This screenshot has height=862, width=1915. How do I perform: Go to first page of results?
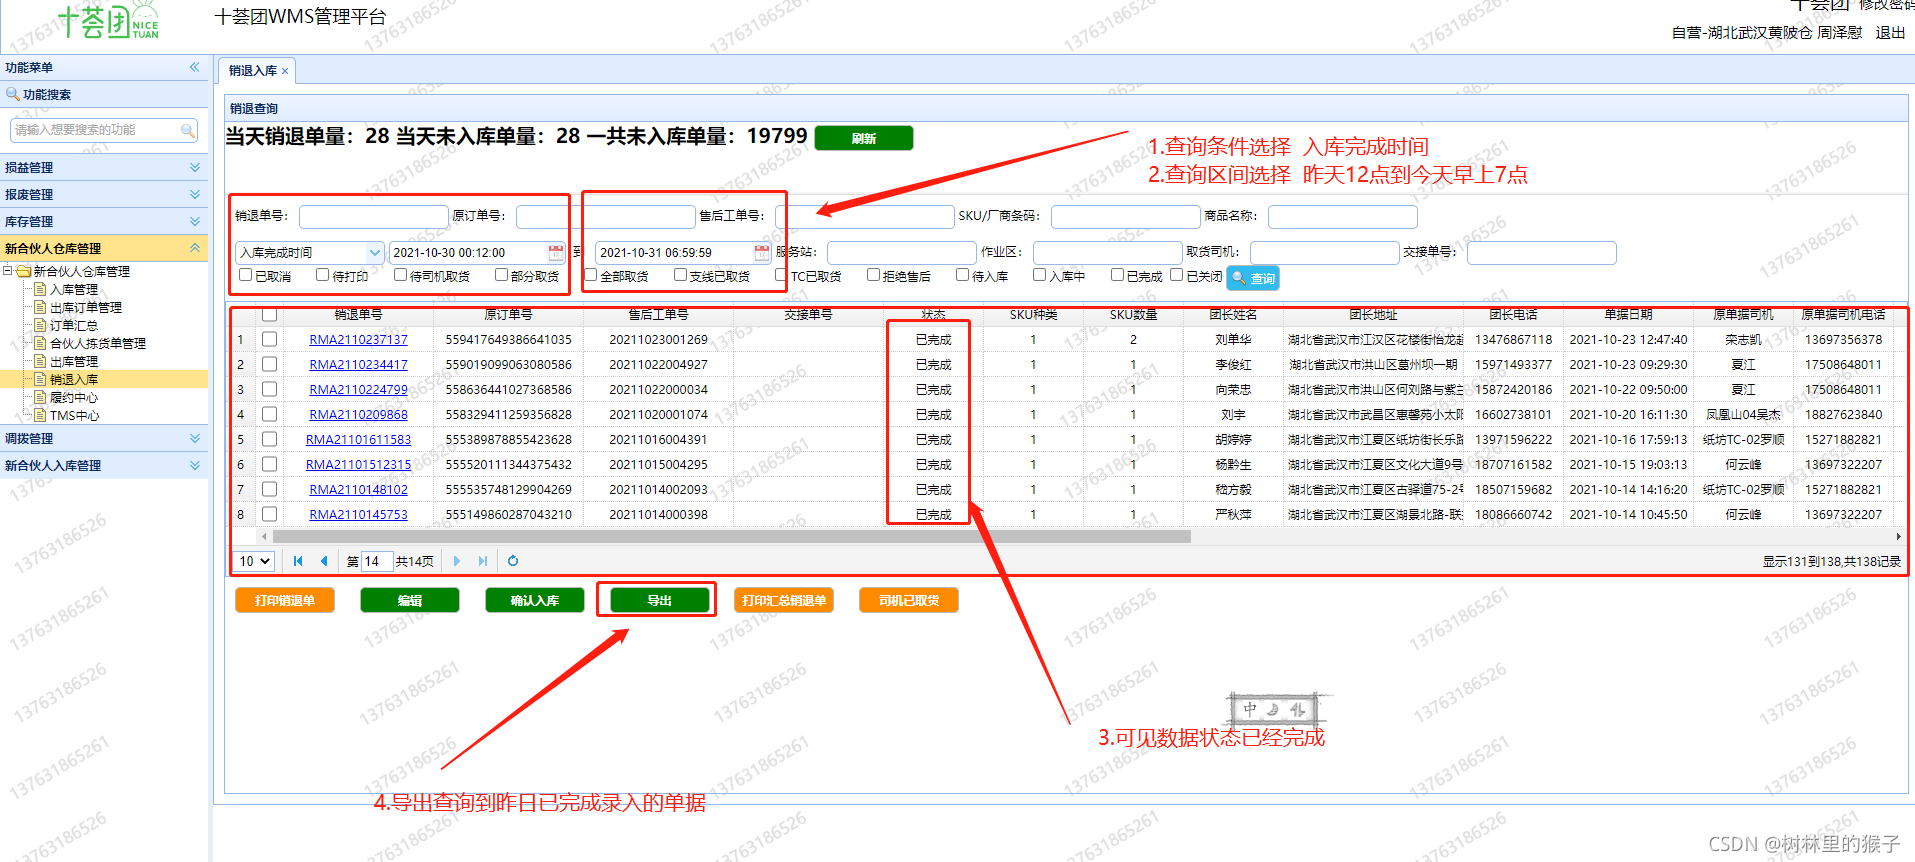tap(298, 561)
